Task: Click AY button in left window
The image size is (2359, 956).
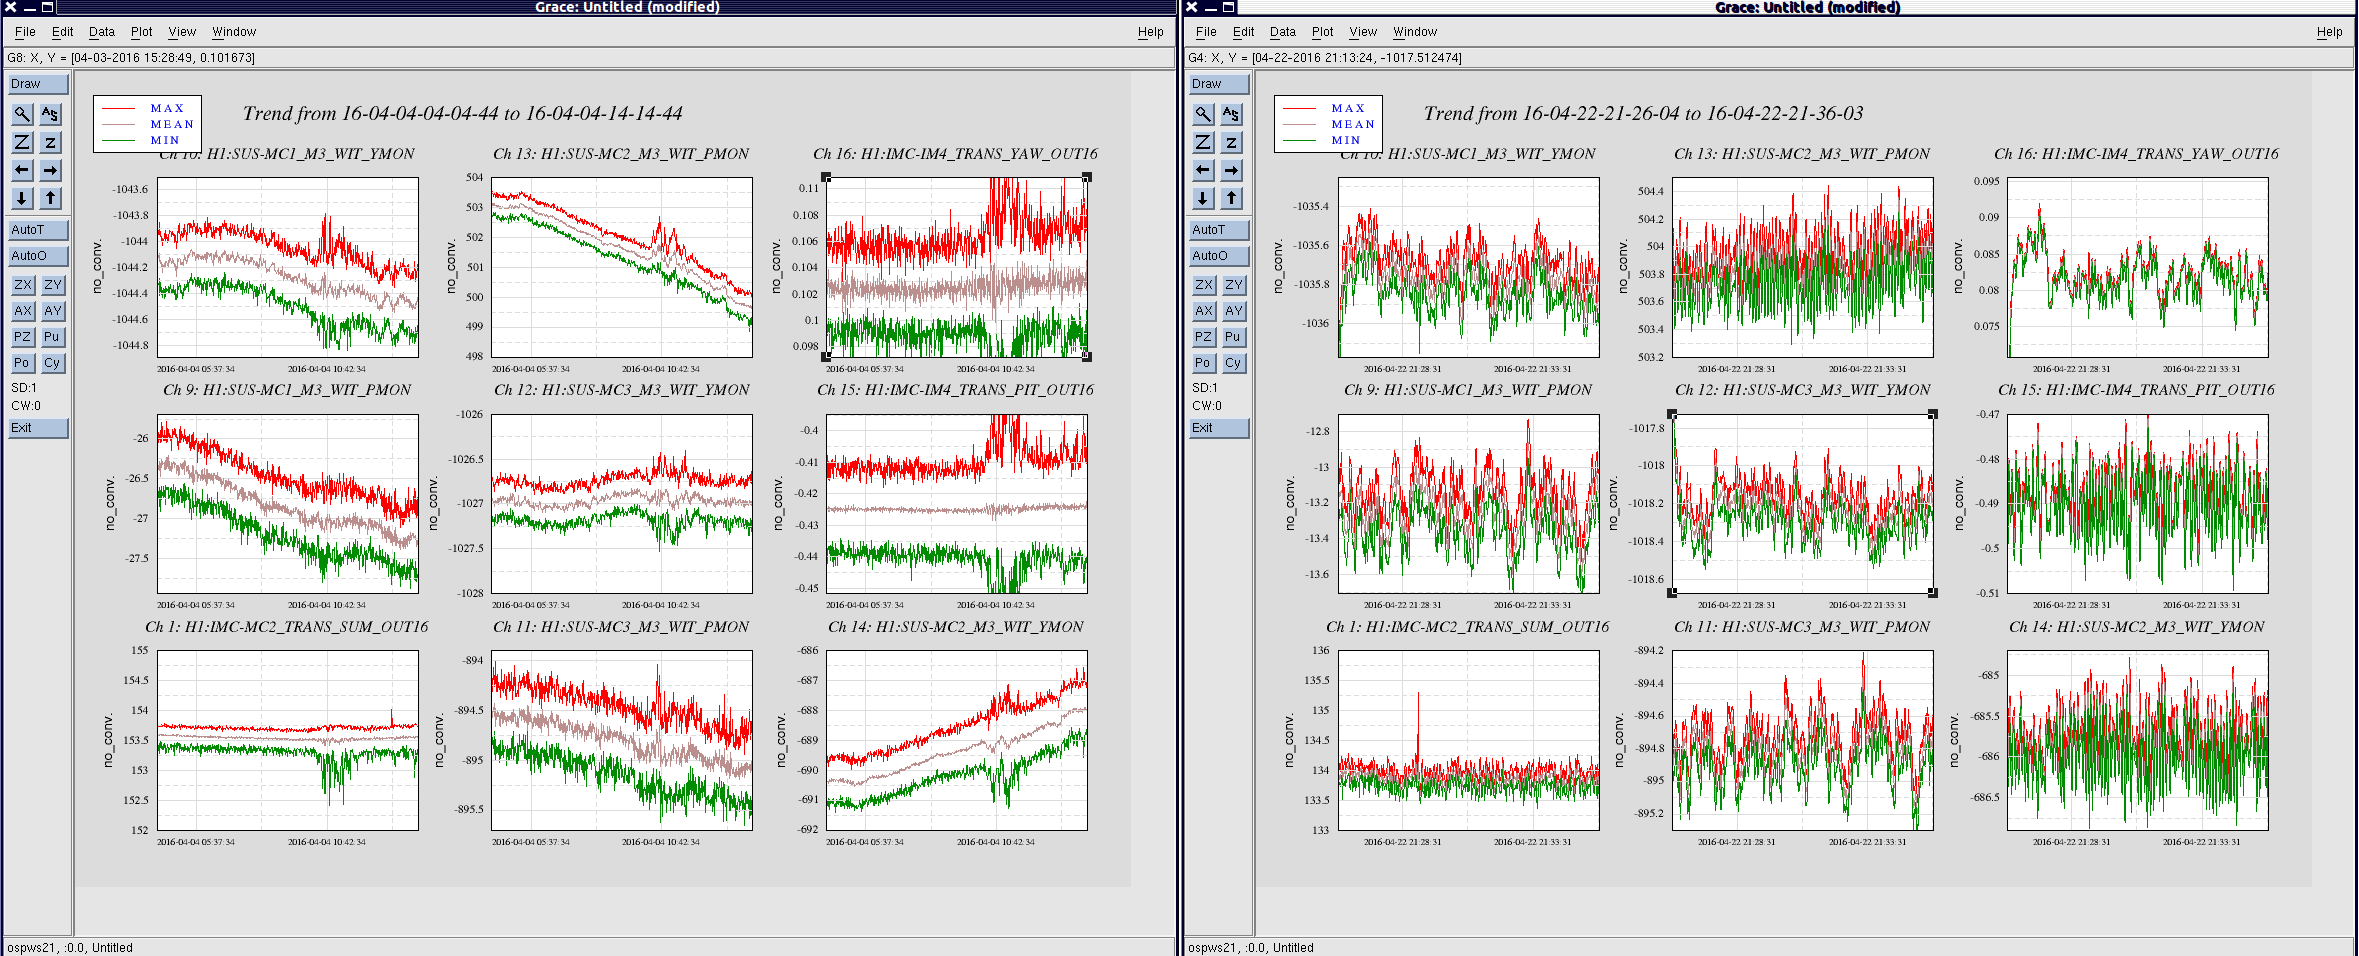Action: [x=53, y=311]
